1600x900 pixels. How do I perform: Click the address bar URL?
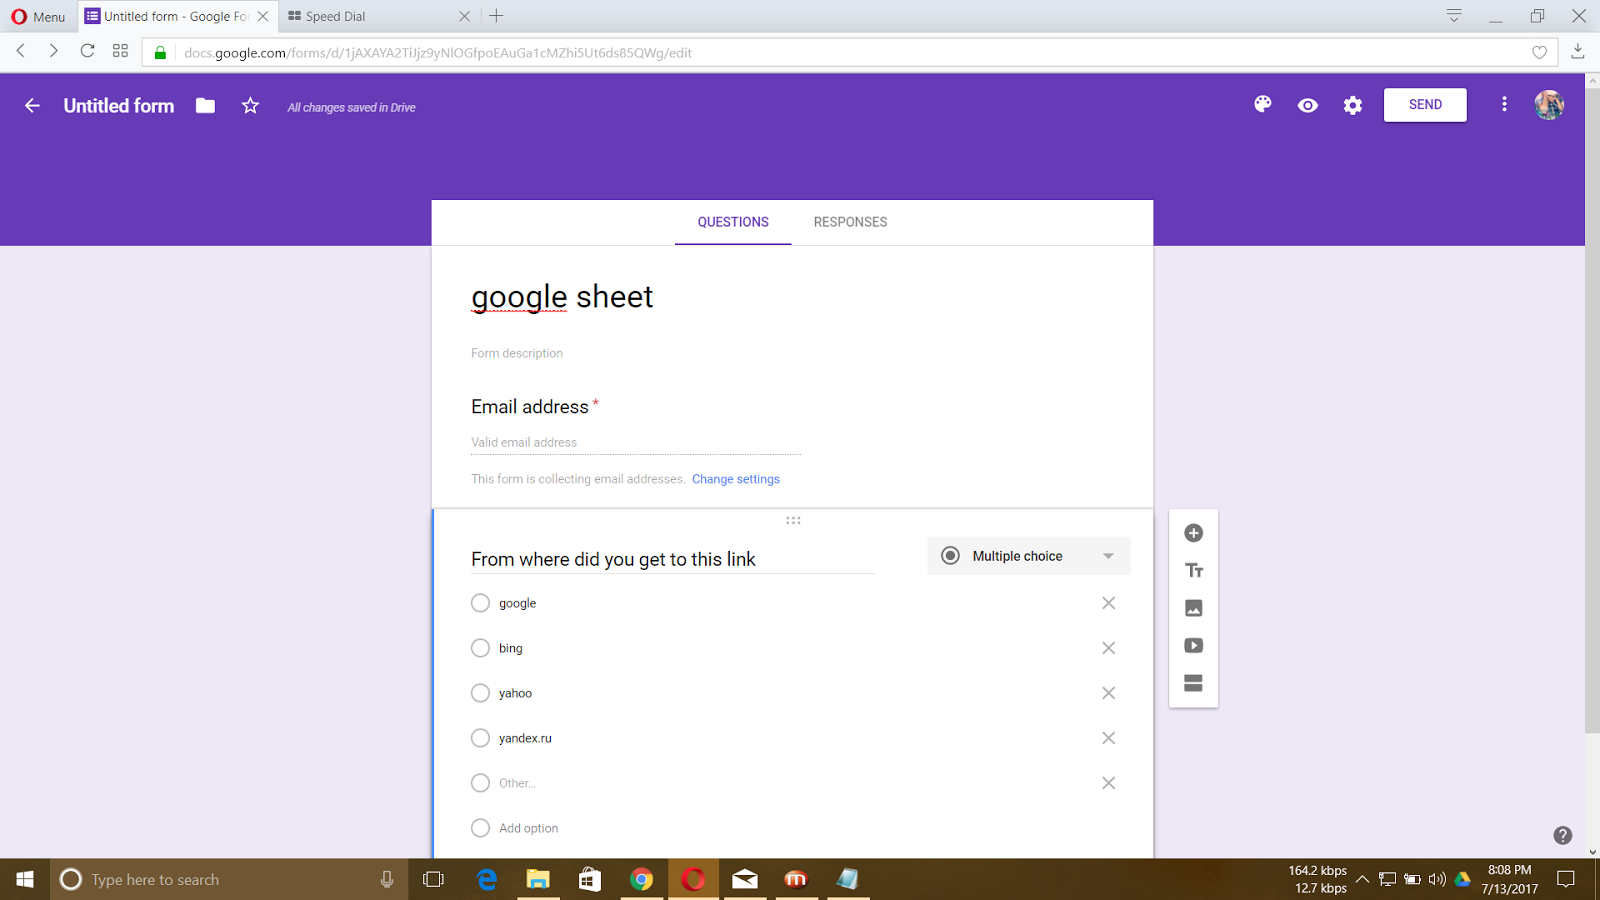pyautogui.click(x=438, y=53)
